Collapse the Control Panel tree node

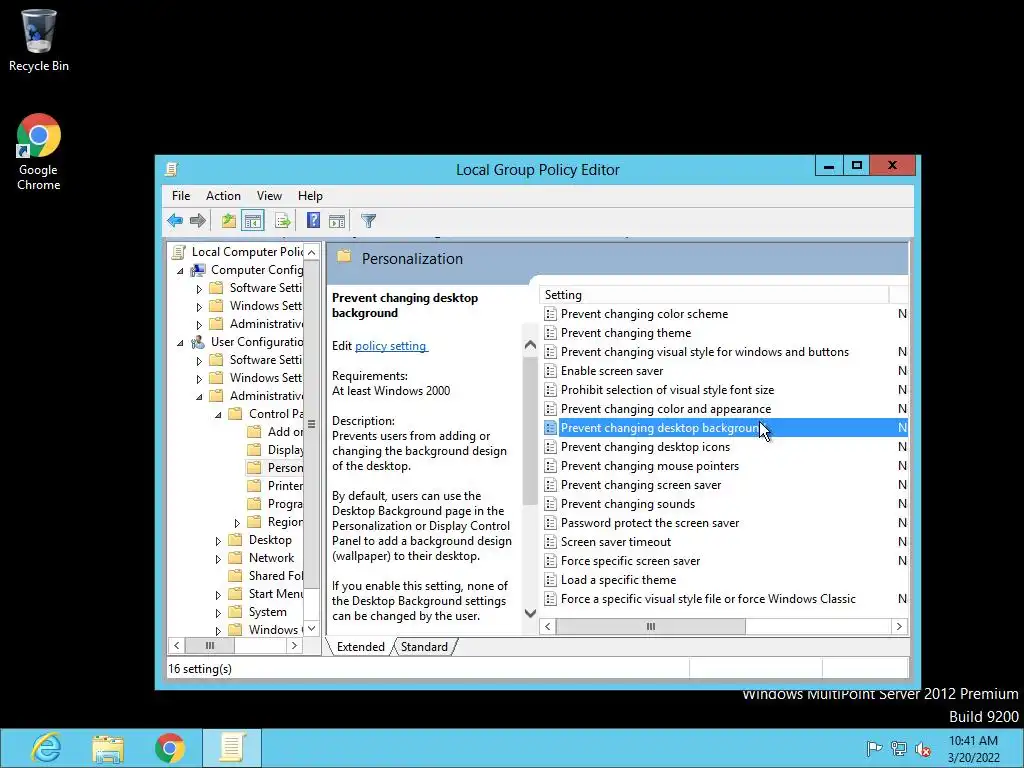coord(219,415)
